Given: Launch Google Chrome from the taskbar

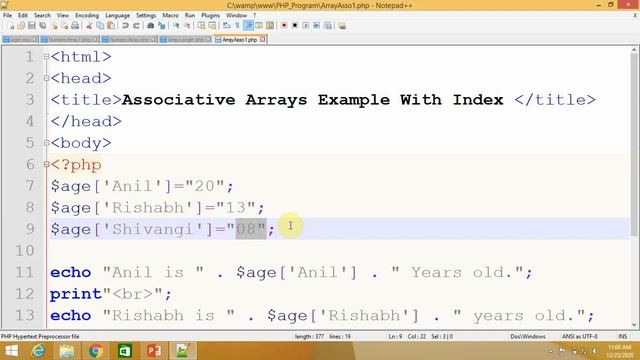Looking at the screenshot, I should tap(96, 351).
